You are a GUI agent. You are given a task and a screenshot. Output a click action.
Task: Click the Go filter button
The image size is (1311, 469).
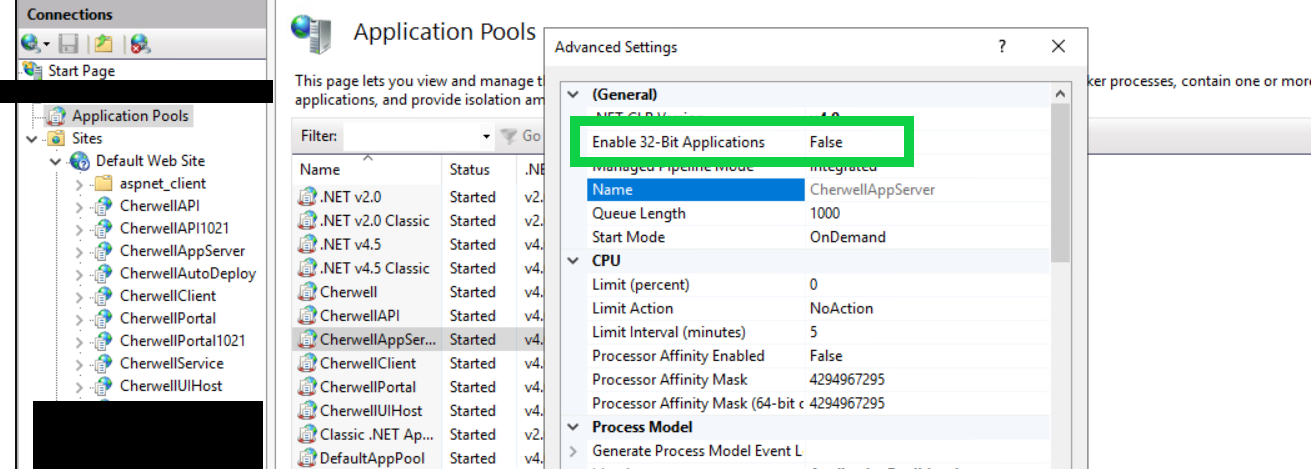coord(522,136)
